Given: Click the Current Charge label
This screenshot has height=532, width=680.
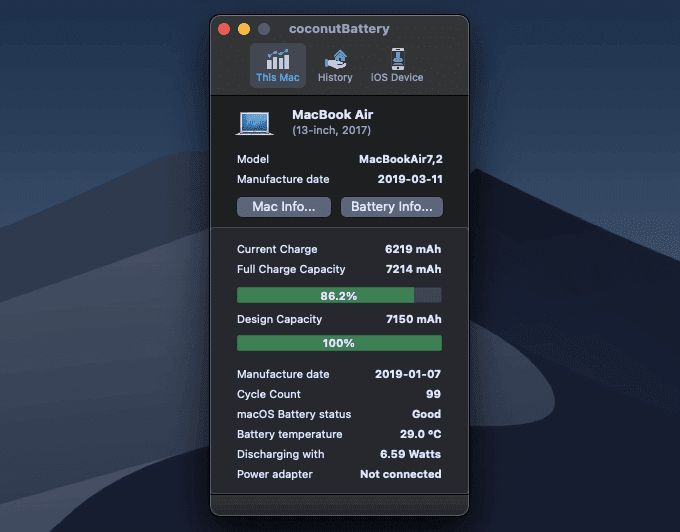Looking at the screenshot, I should click(277, 249).
